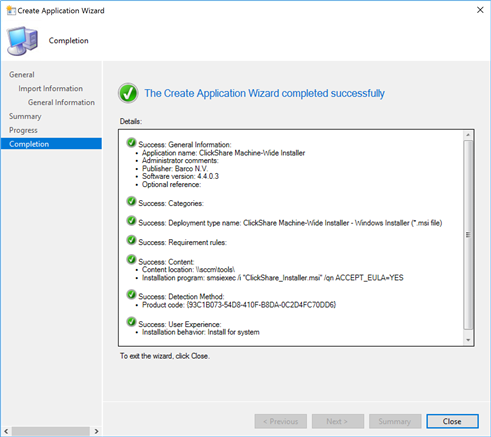Select the General step in sidebar

(22, 75)
